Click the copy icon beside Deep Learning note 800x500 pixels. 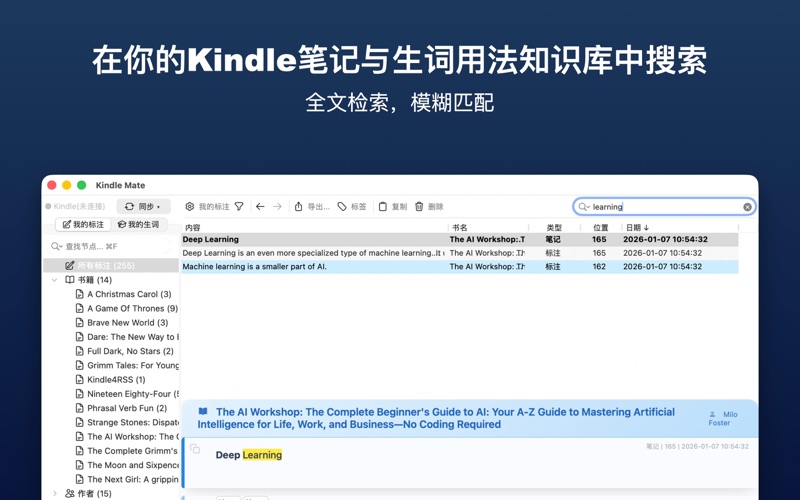coord(195,449)
